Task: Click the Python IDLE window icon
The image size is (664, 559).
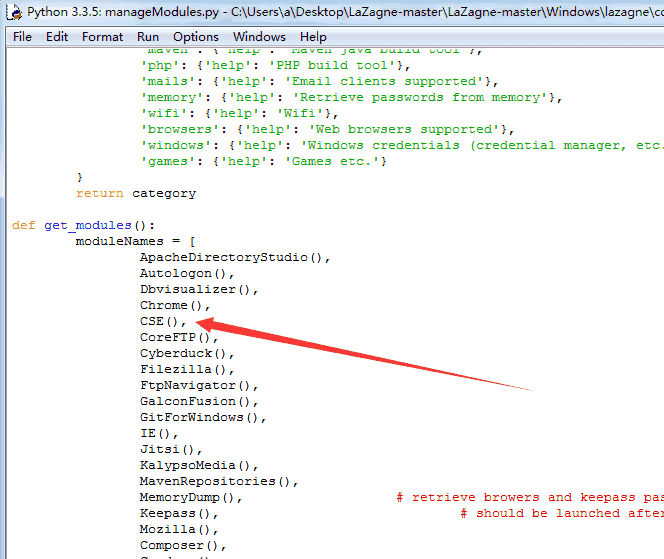Action: [14, 12]
